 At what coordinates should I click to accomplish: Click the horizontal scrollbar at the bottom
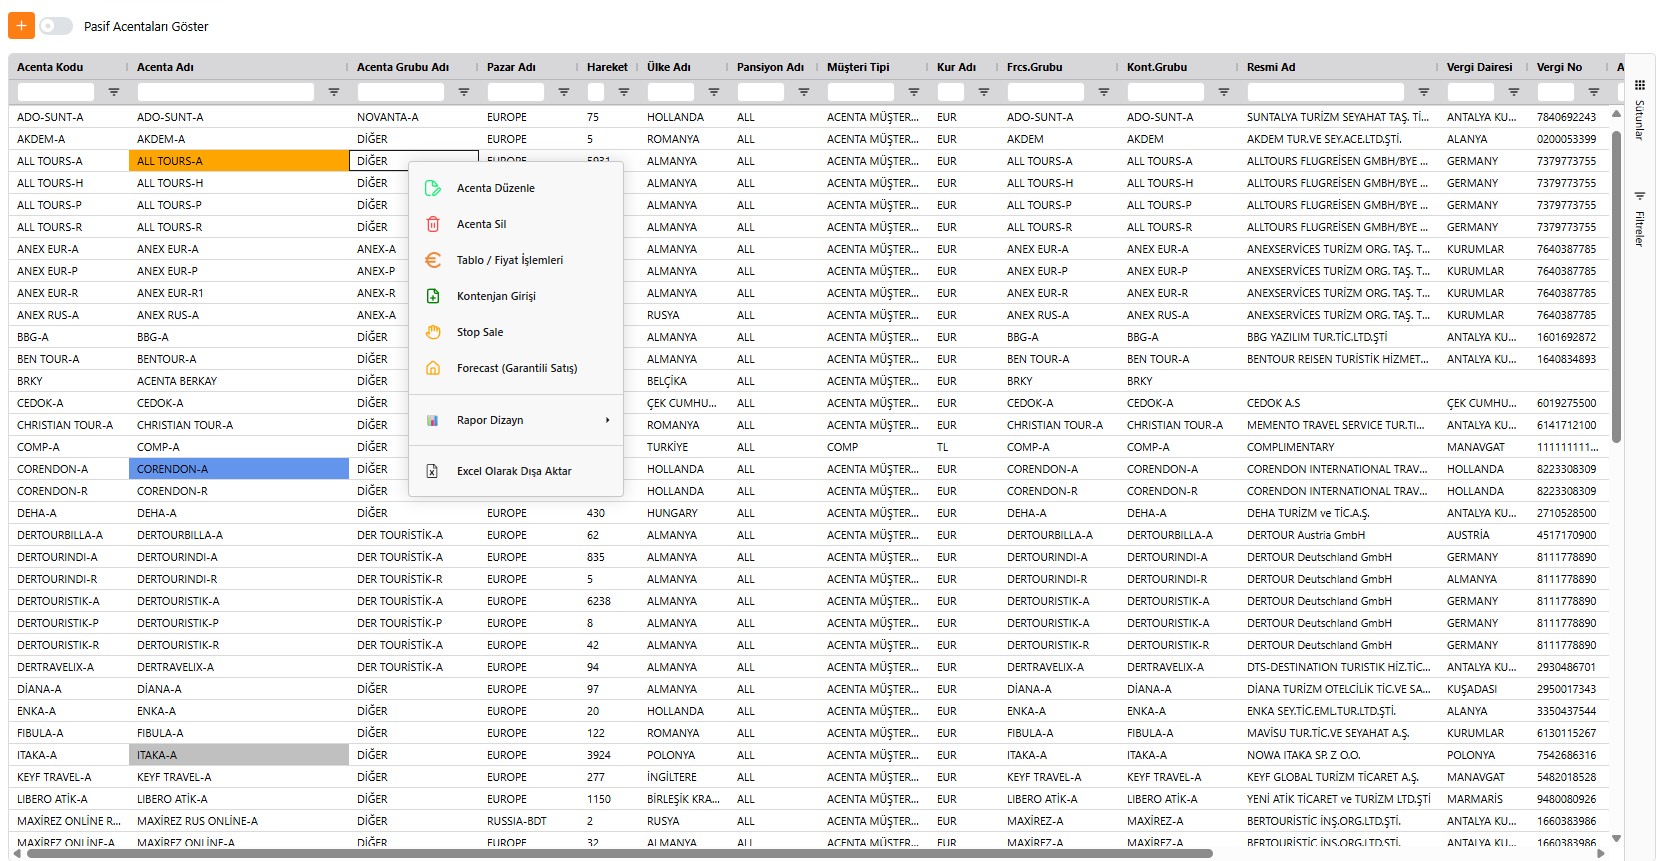click(620, 854)
